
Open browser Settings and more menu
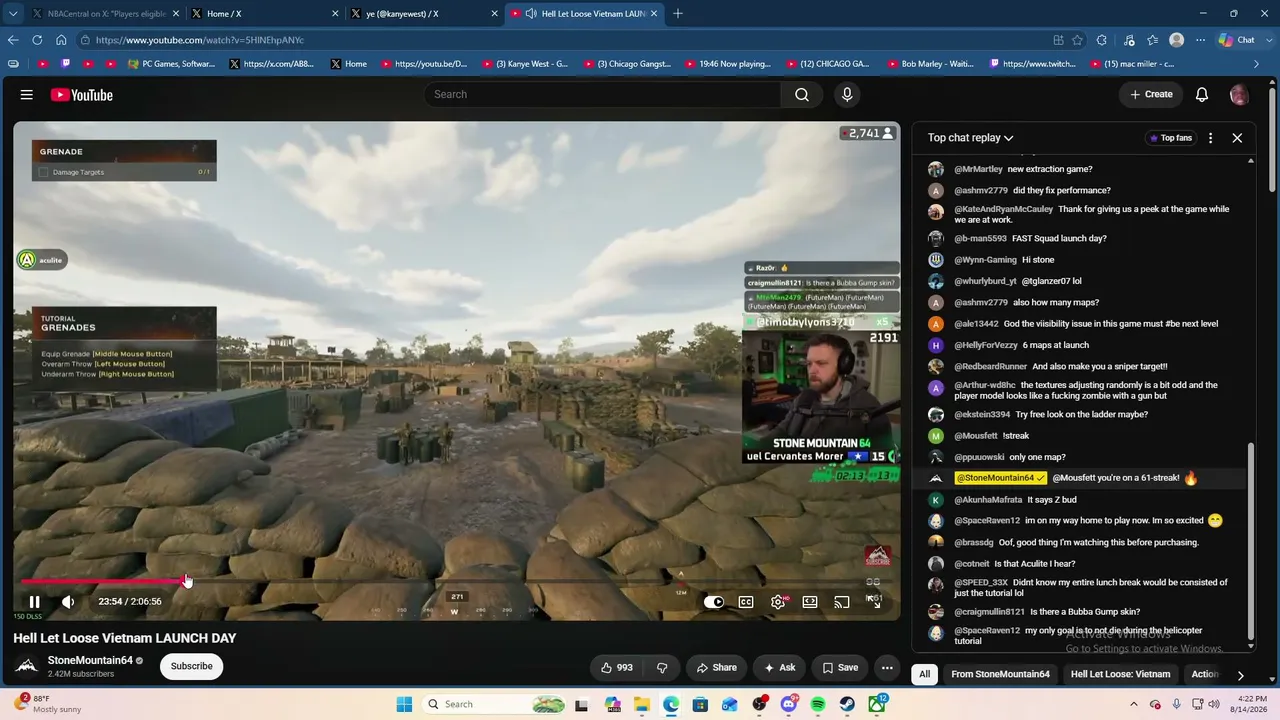1200,40
